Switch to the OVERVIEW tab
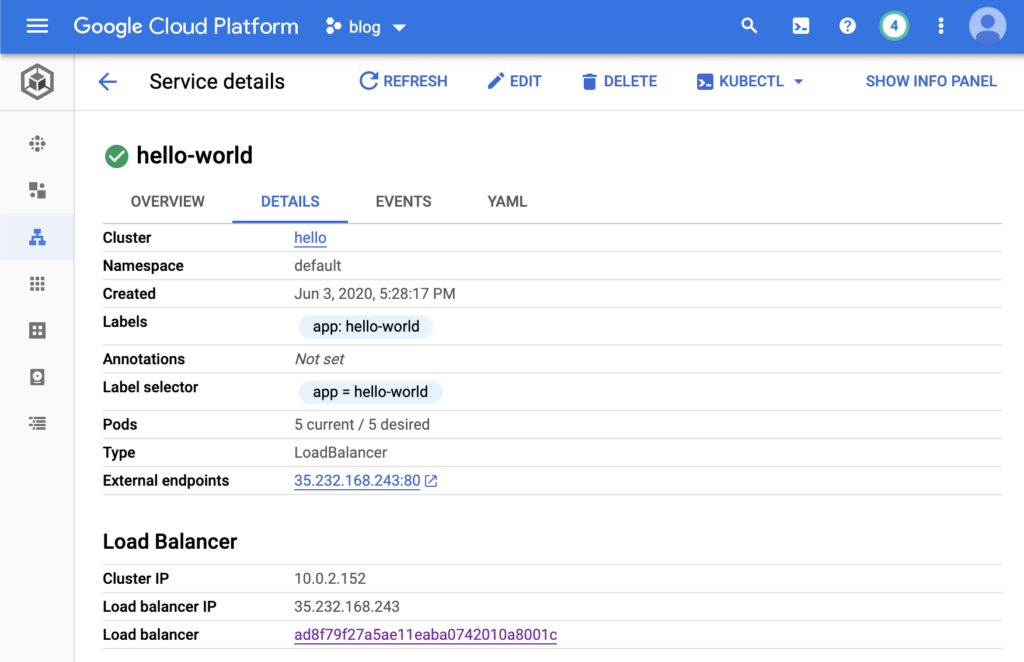The height and width of the screenshot is (662, 1024). 167,202
